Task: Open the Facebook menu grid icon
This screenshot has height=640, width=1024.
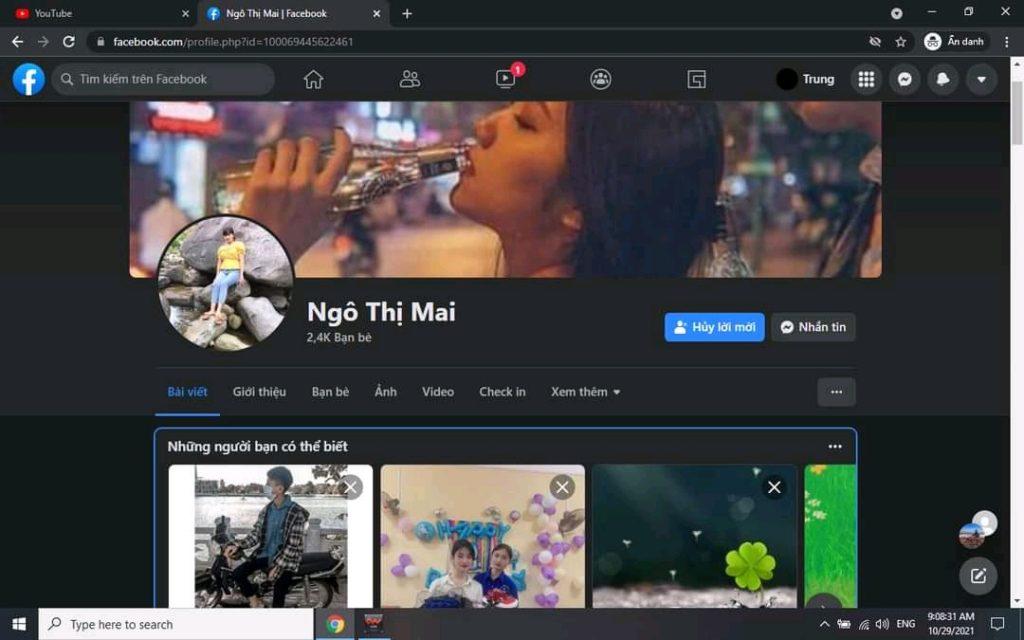Action: click(866, 79)
